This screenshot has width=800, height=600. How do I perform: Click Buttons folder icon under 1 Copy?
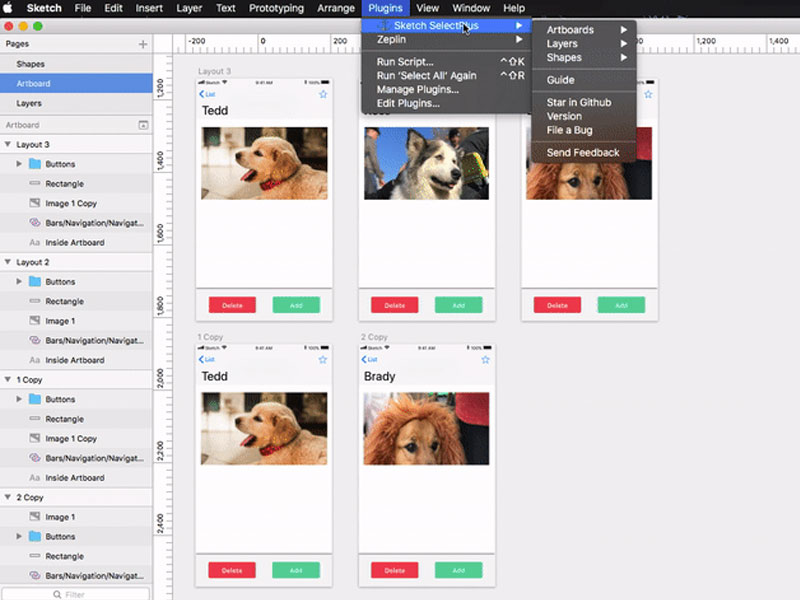pyautogui.click(x=35, y=399)
